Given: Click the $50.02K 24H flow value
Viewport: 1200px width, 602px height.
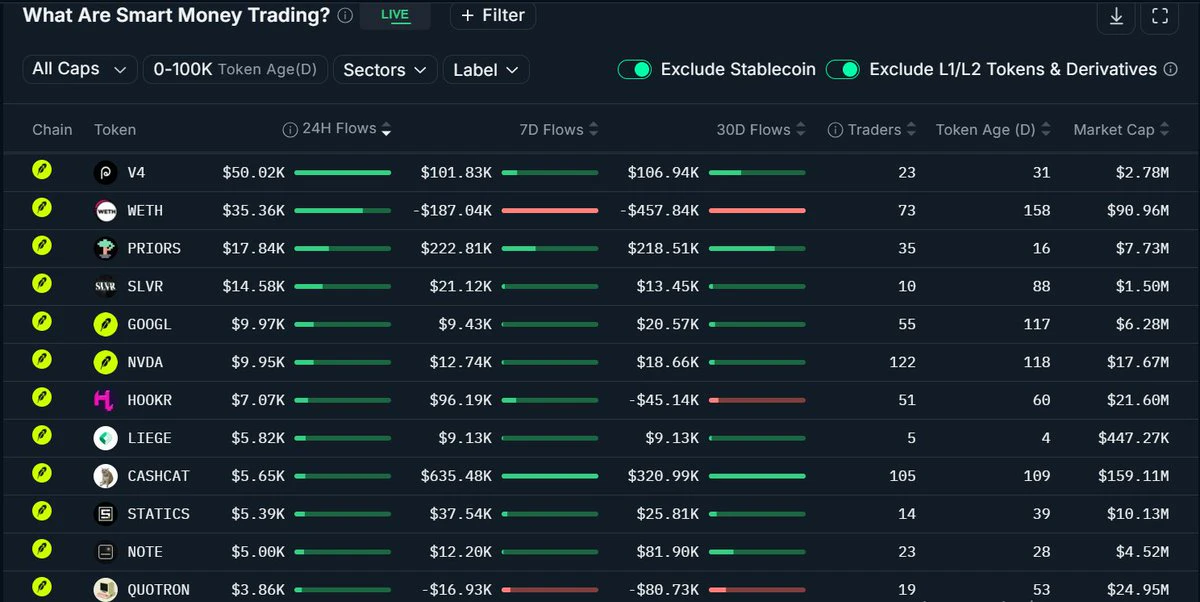Looking at the screenshot, I should [254, 173].
